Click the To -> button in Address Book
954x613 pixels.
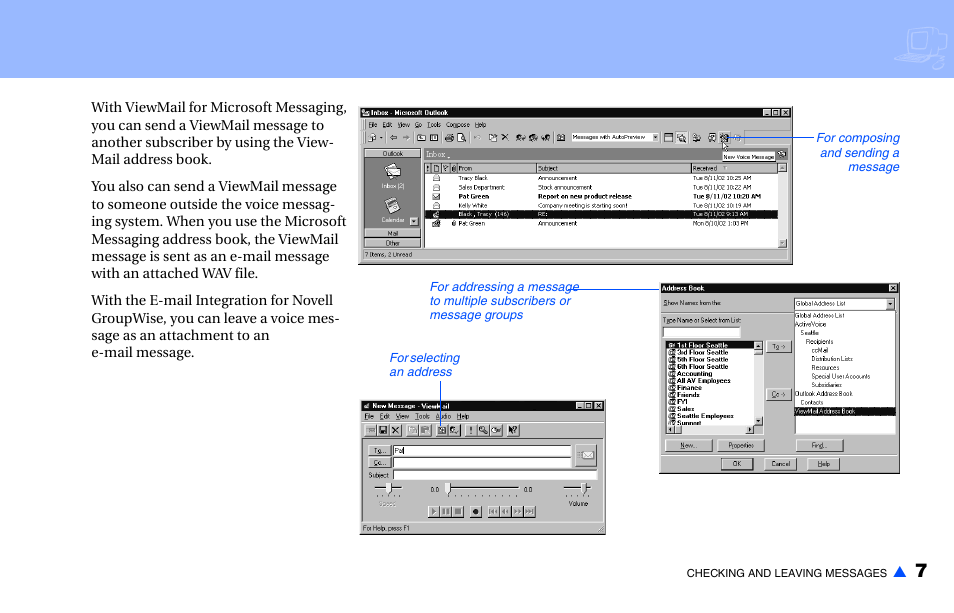pyautogui.click(x=778, y=347)
